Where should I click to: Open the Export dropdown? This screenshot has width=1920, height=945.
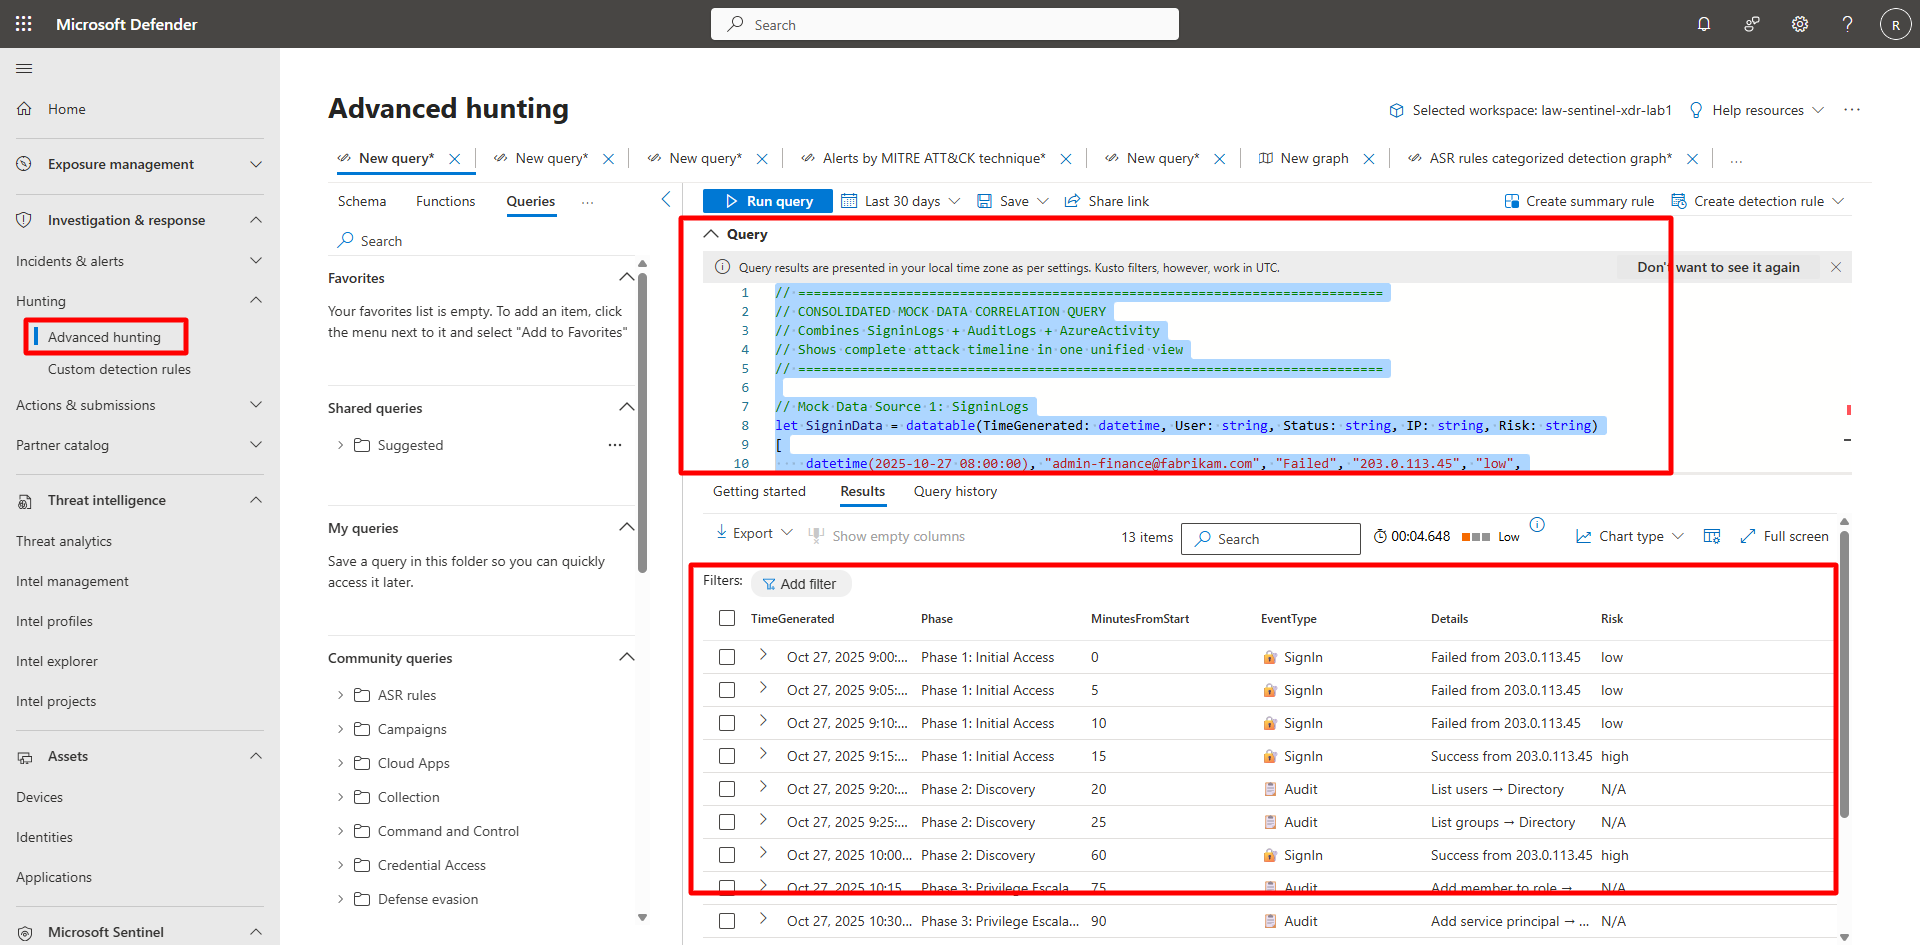point(754,533)
